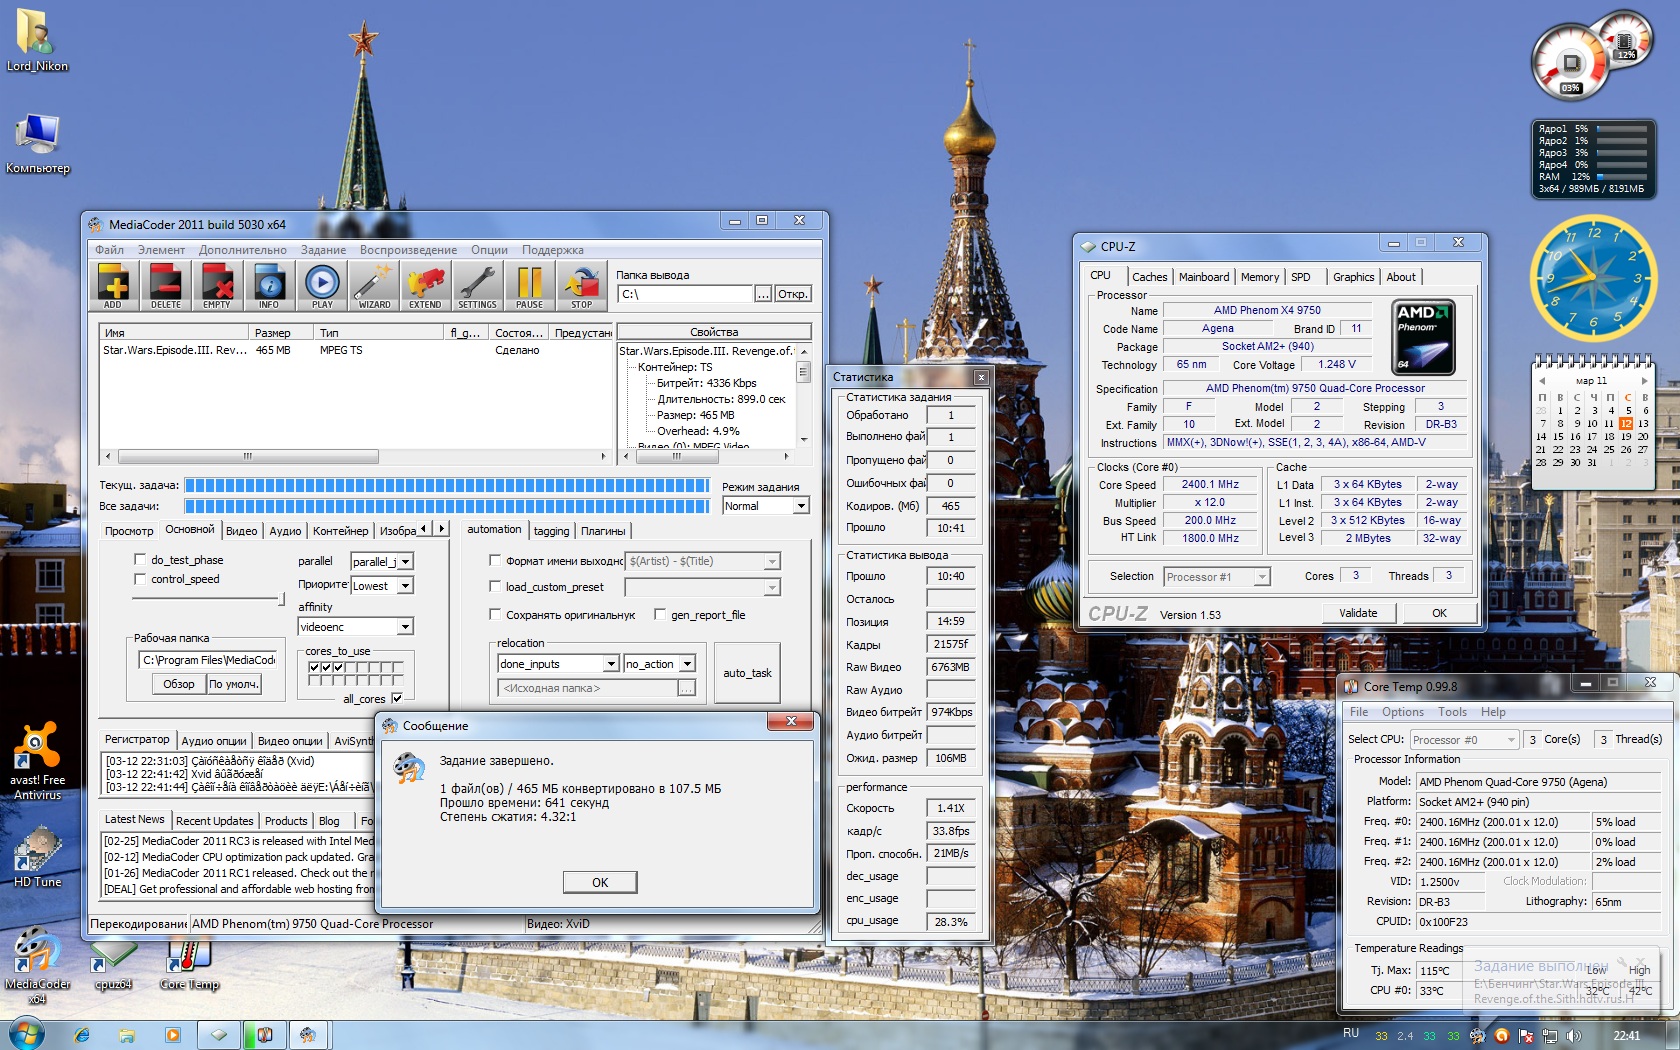The image size is (1680, 1050).
Task: Click the file list horizontal scrollbar
Action: pos(355,456)
